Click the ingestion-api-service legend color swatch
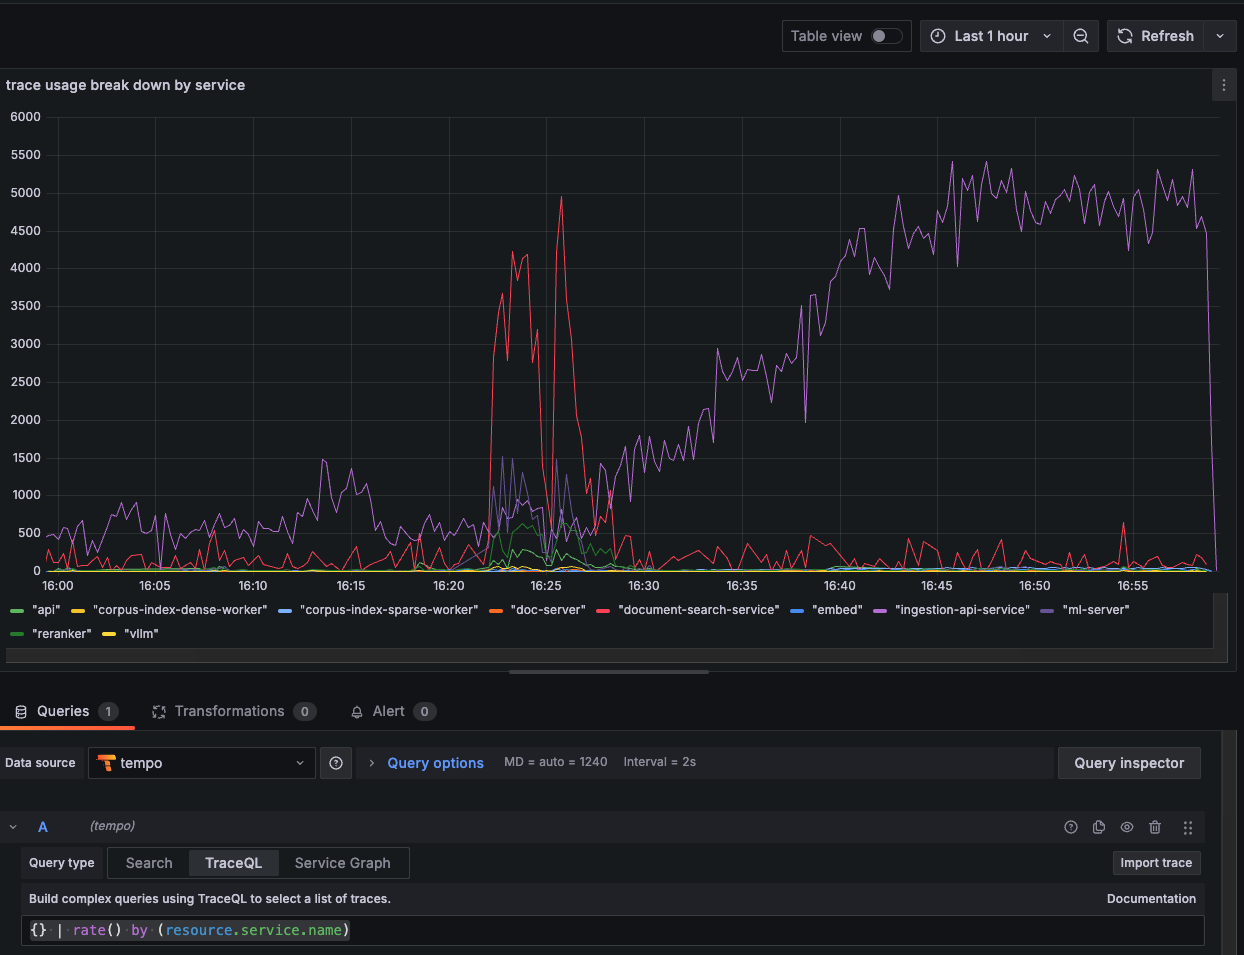The height and width of the screenshot is (955, 1244). click(x=880, y=610)
